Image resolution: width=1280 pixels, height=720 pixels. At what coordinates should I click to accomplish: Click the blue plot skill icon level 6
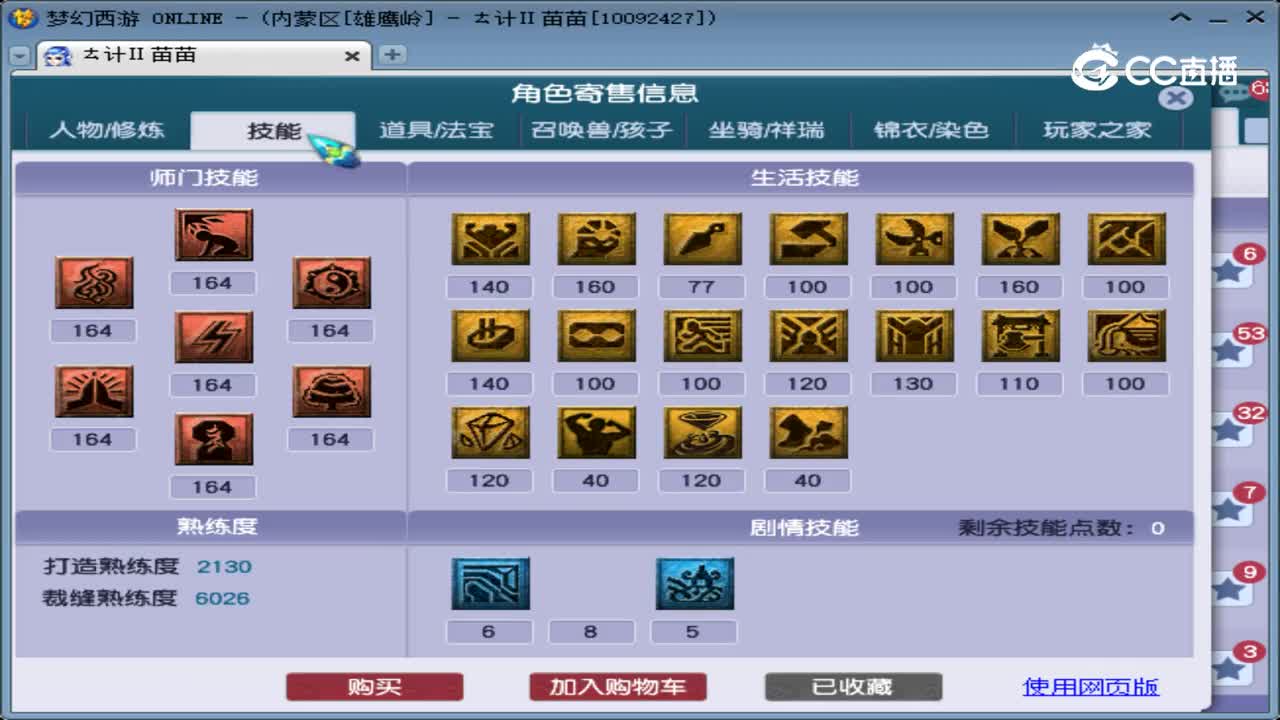(x=490, y=584)
